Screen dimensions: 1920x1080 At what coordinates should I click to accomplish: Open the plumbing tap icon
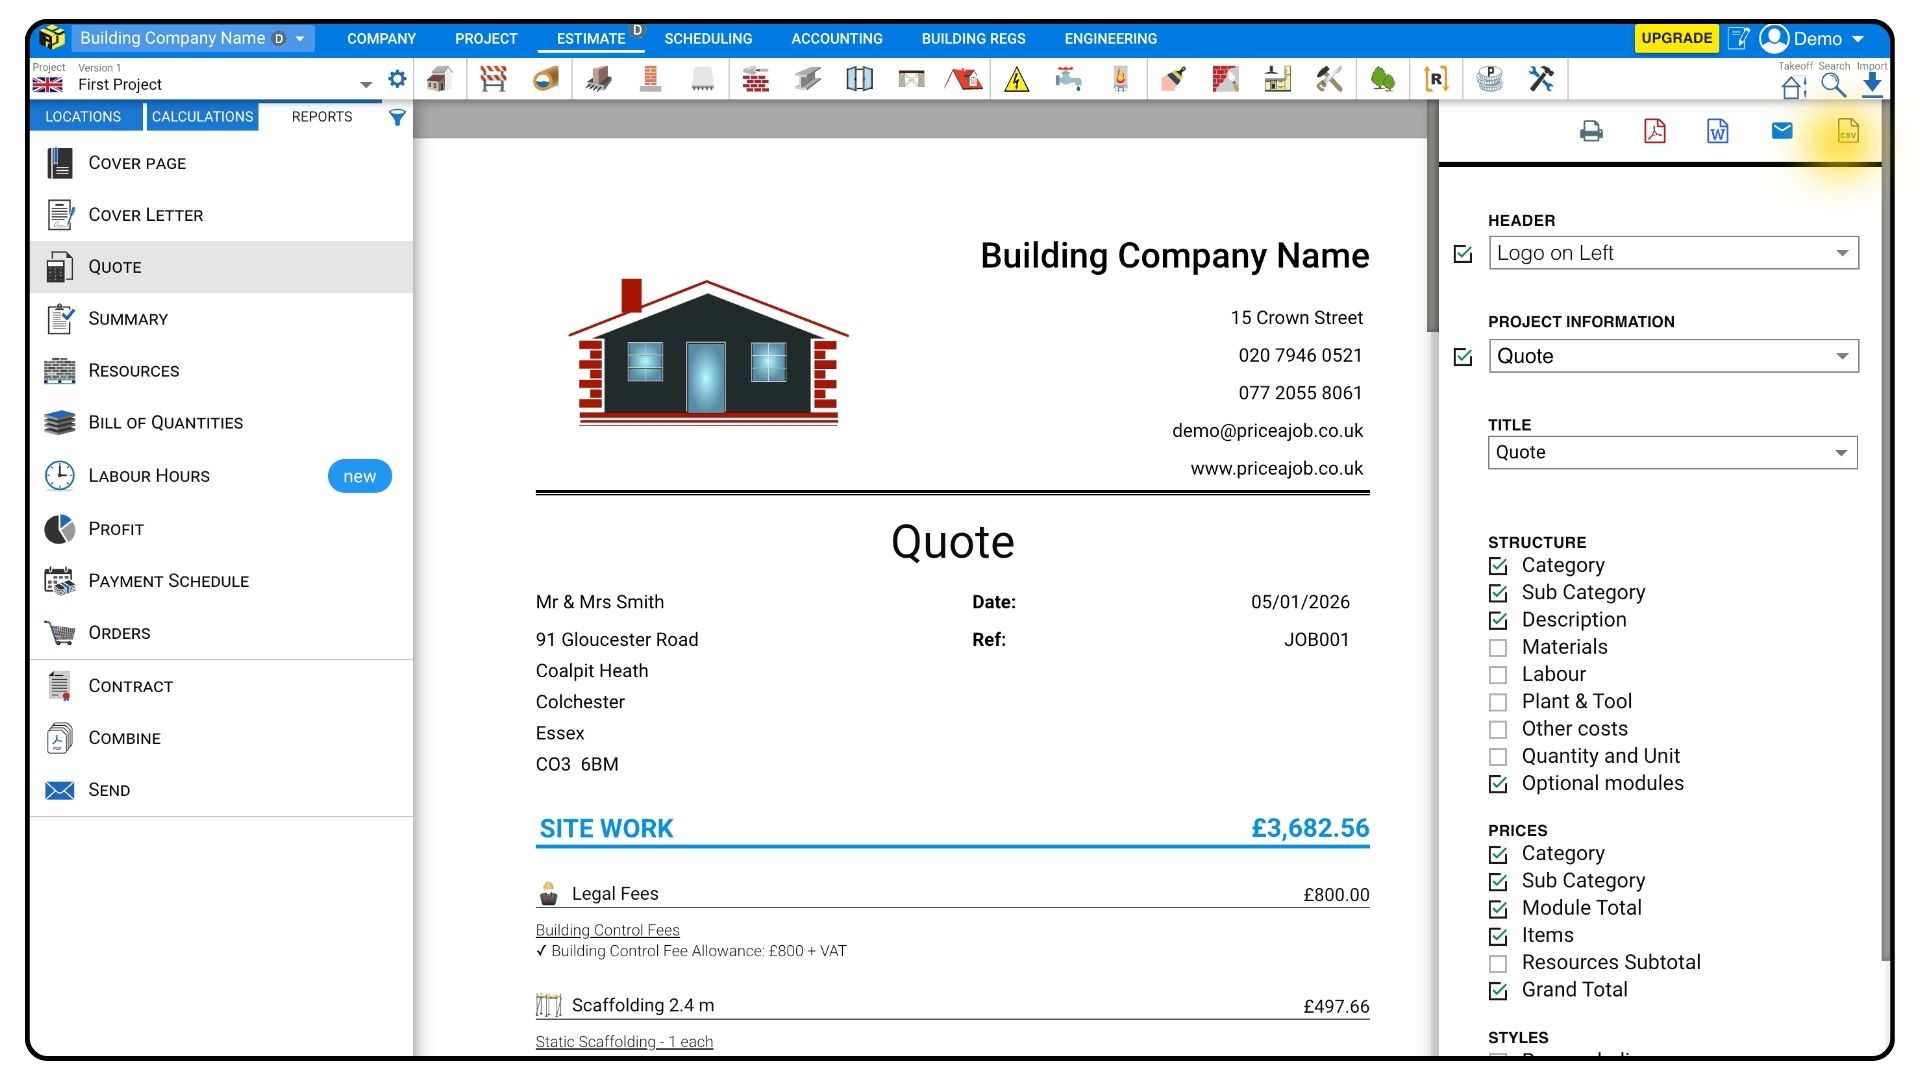coord(1068,80)
